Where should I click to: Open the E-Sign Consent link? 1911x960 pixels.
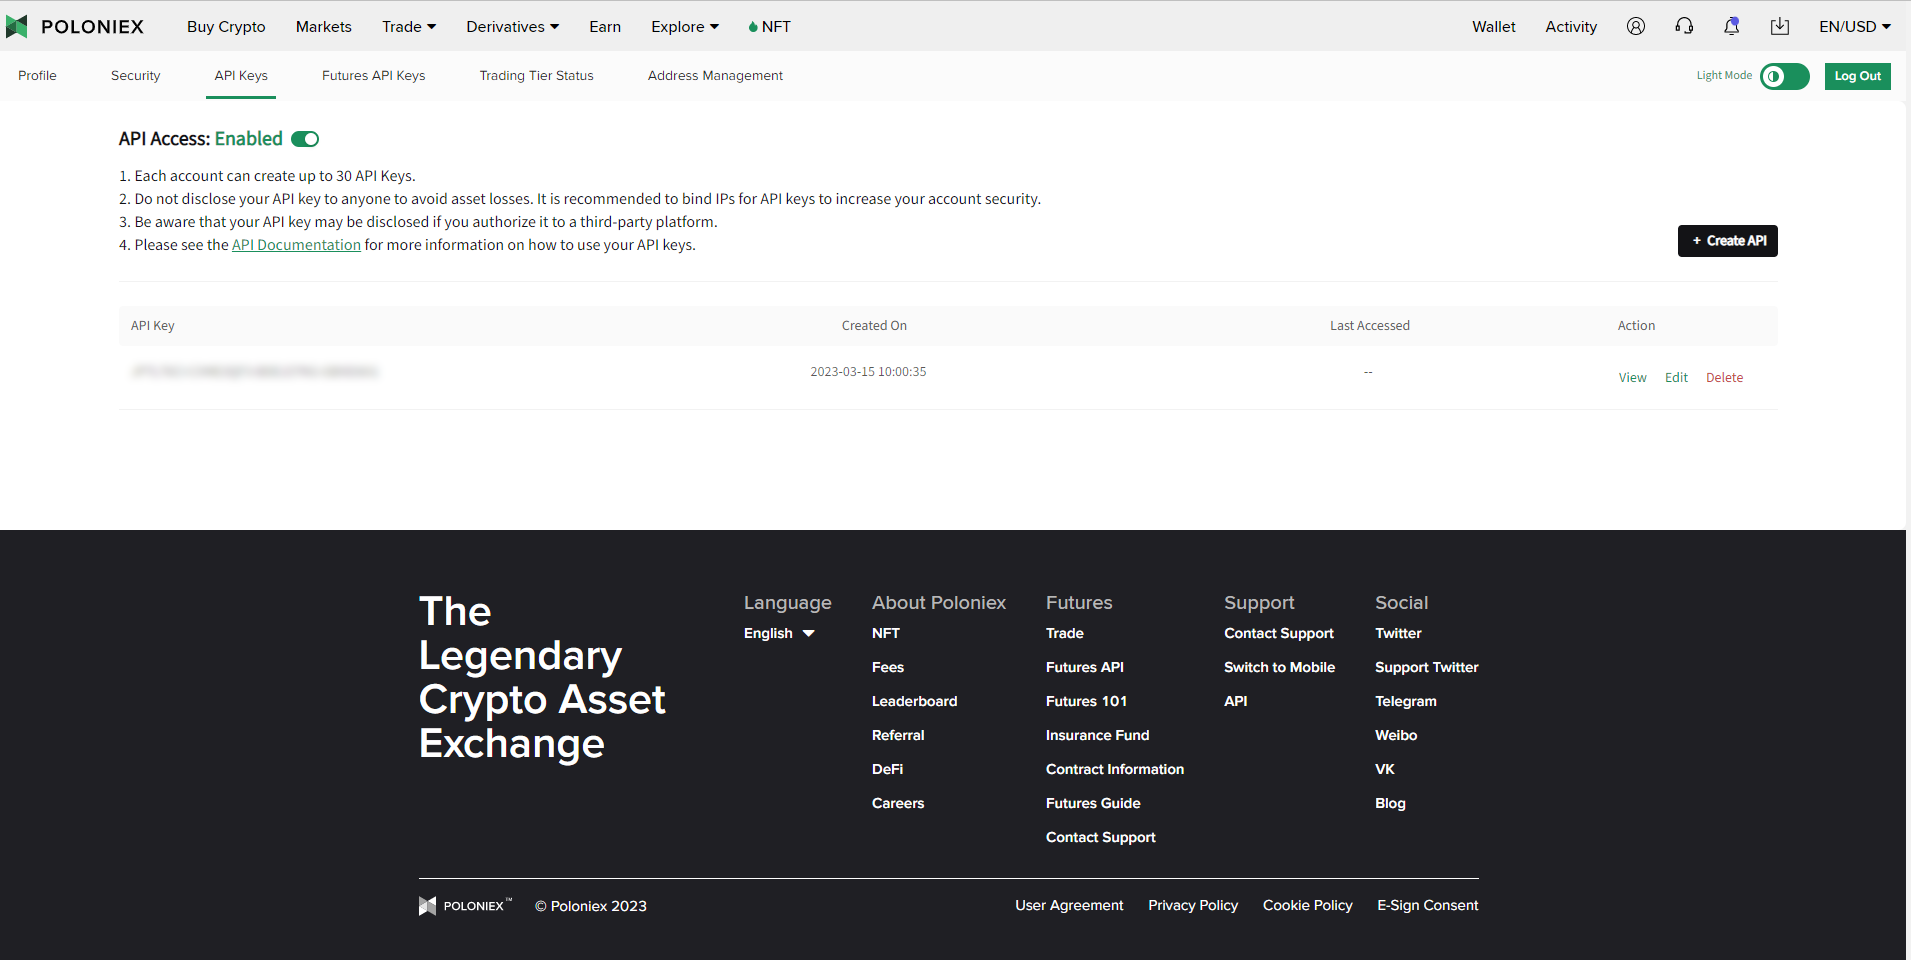1428,905
